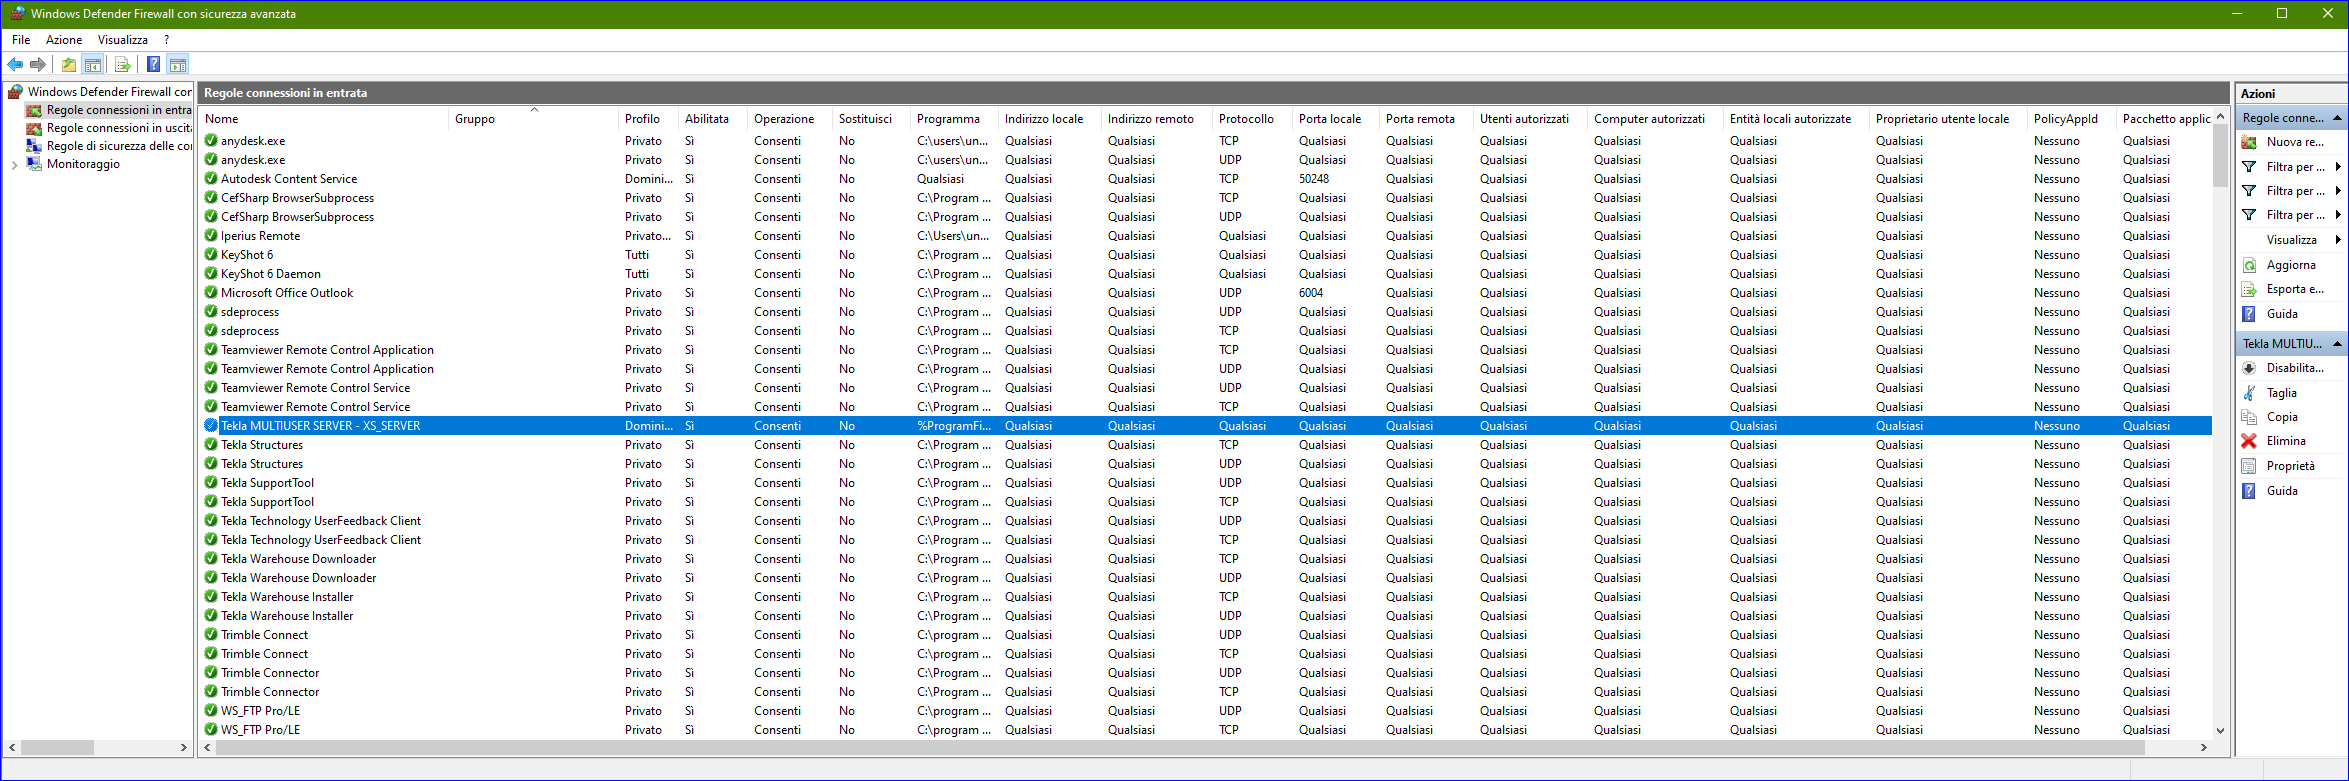Image resolution: width=2349 pixels, height=781 pixels.
Task: Select Regole connessioni in uscita
Action: (x=119, y=128)
